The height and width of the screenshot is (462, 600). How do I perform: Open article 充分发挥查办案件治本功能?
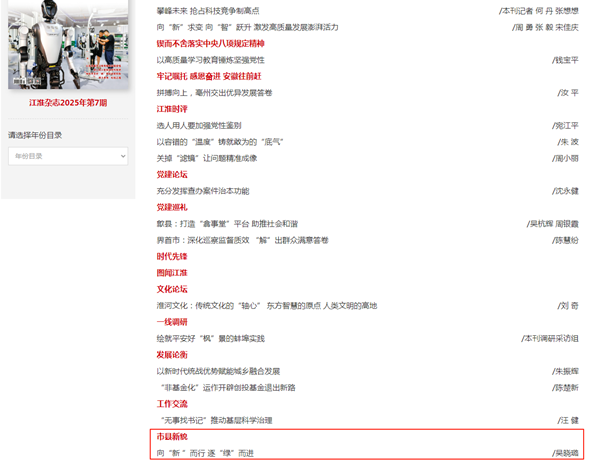(x=202, y=190)
